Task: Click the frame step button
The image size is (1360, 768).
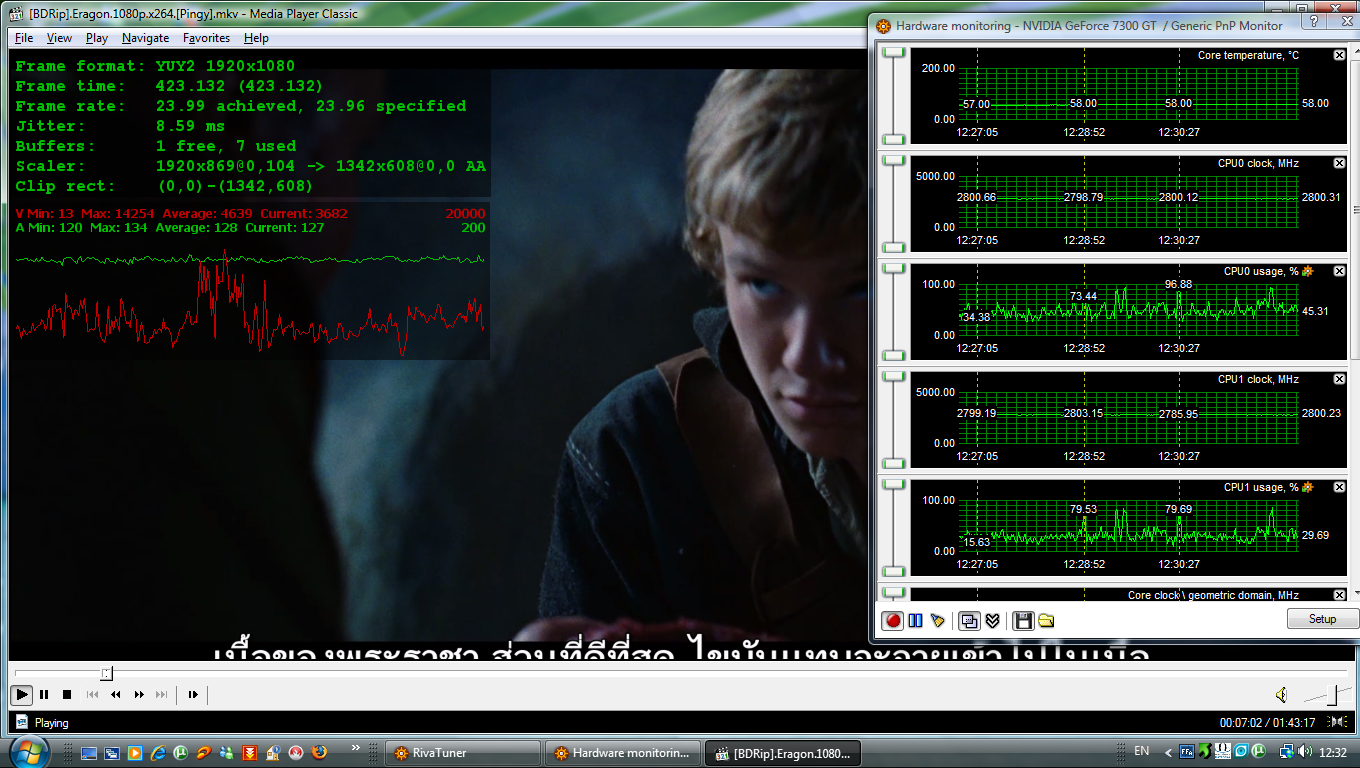Action: [x=193, y=694]
